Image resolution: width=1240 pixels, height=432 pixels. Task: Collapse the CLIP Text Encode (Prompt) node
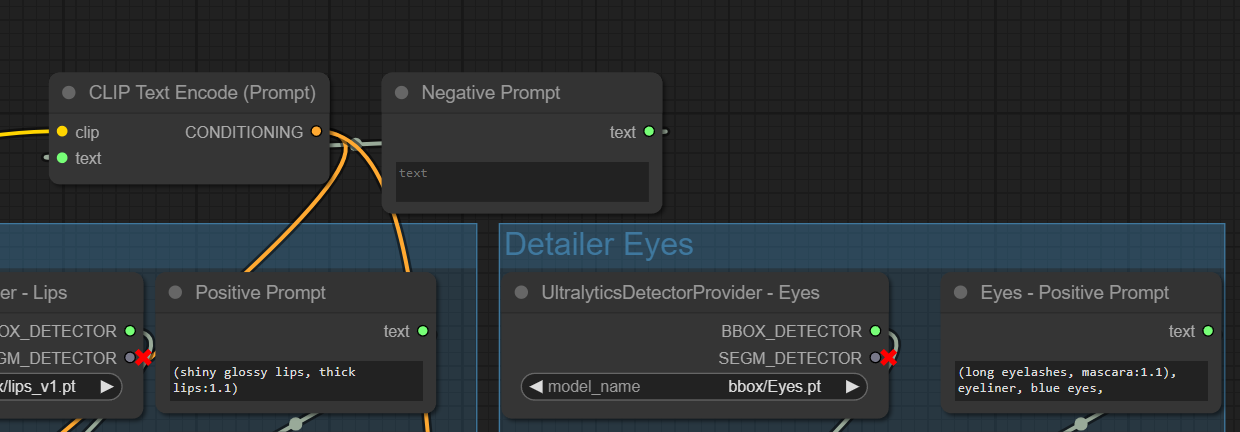pos(69,93)
